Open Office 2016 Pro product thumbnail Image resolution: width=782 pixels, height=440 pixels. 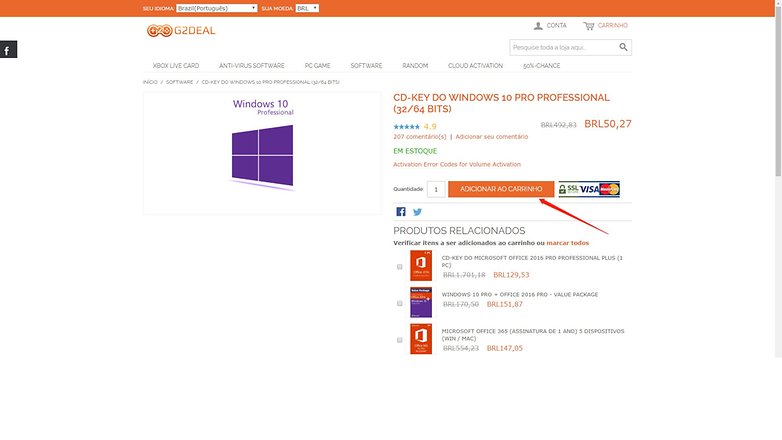click(421, 265)
